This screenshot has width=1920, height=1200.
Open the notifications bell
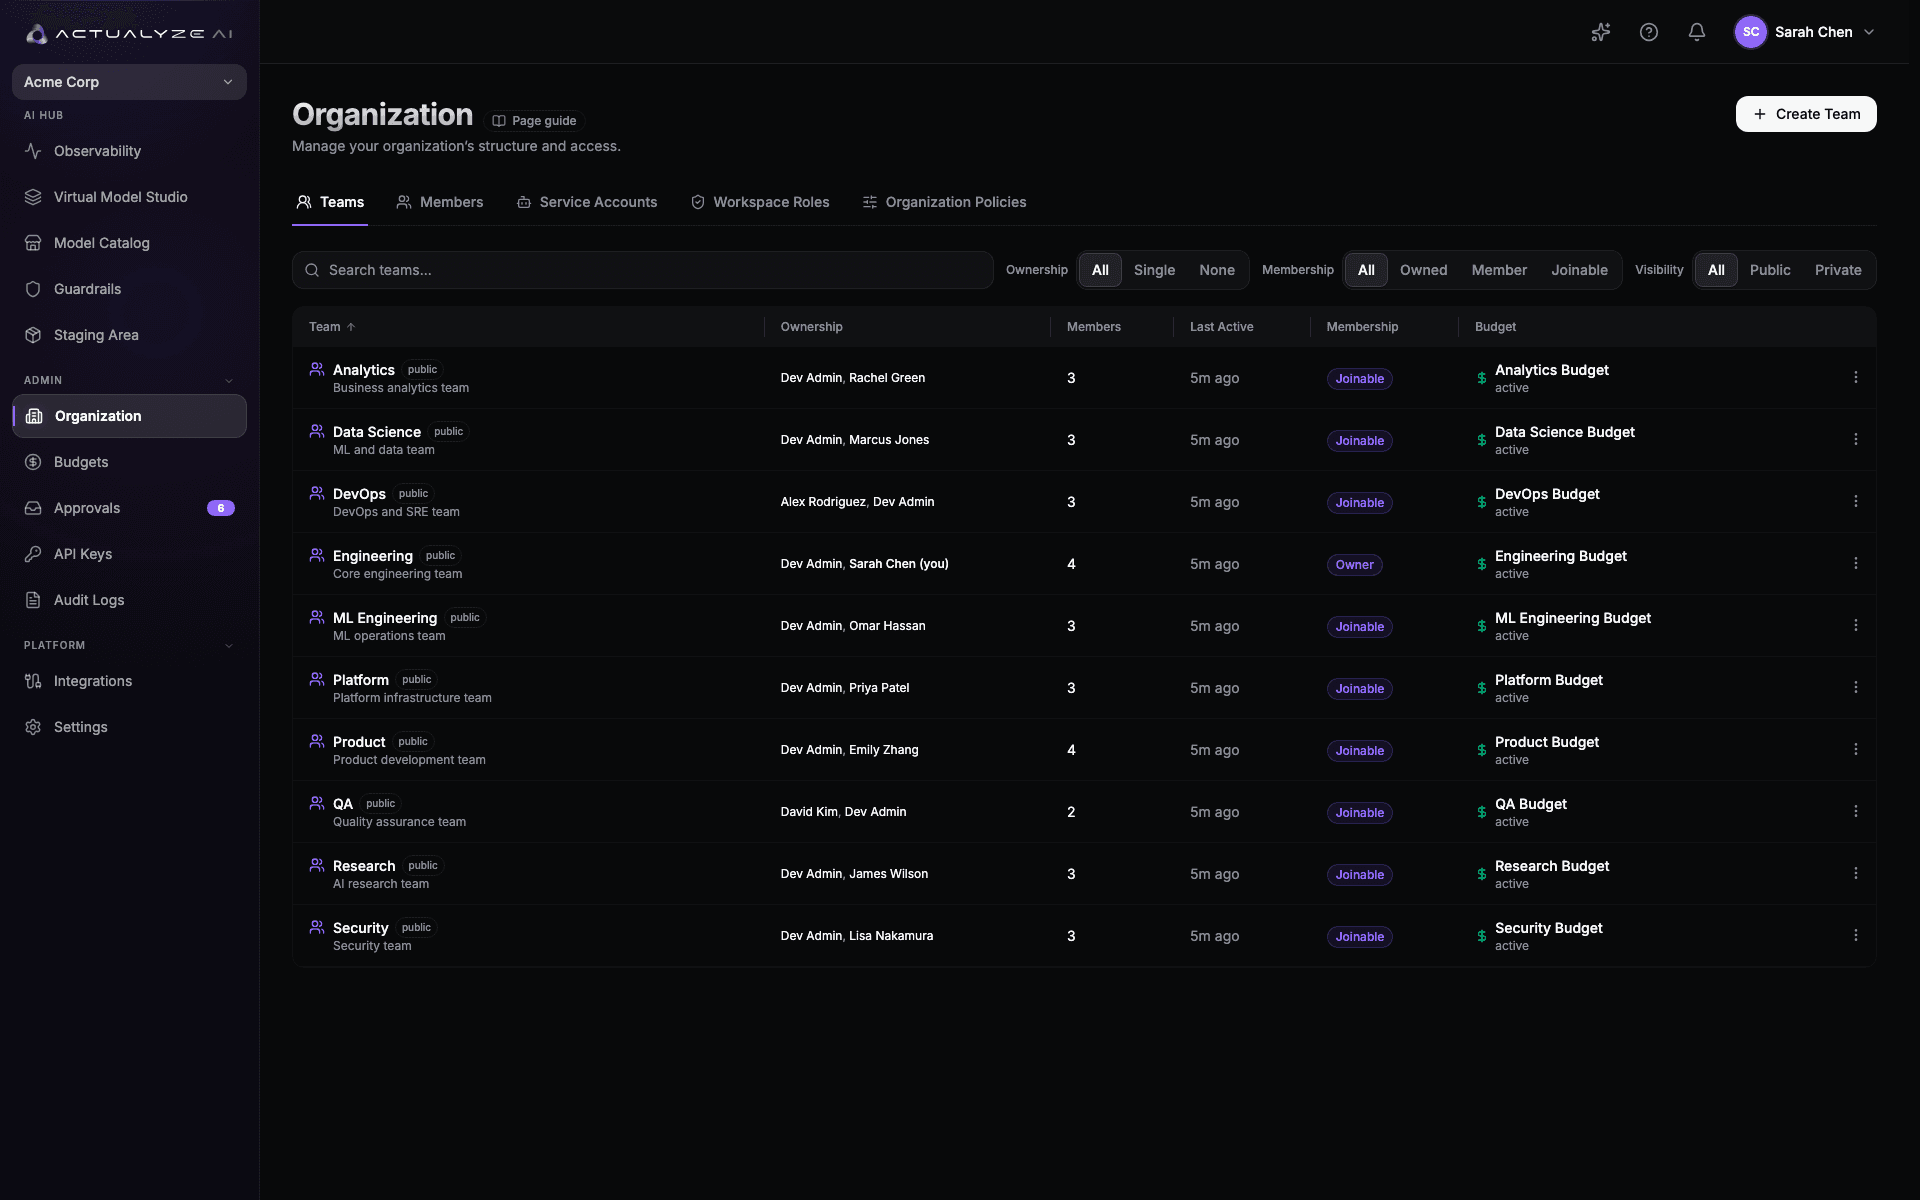pyautogui.click(x=1697, y=32)
